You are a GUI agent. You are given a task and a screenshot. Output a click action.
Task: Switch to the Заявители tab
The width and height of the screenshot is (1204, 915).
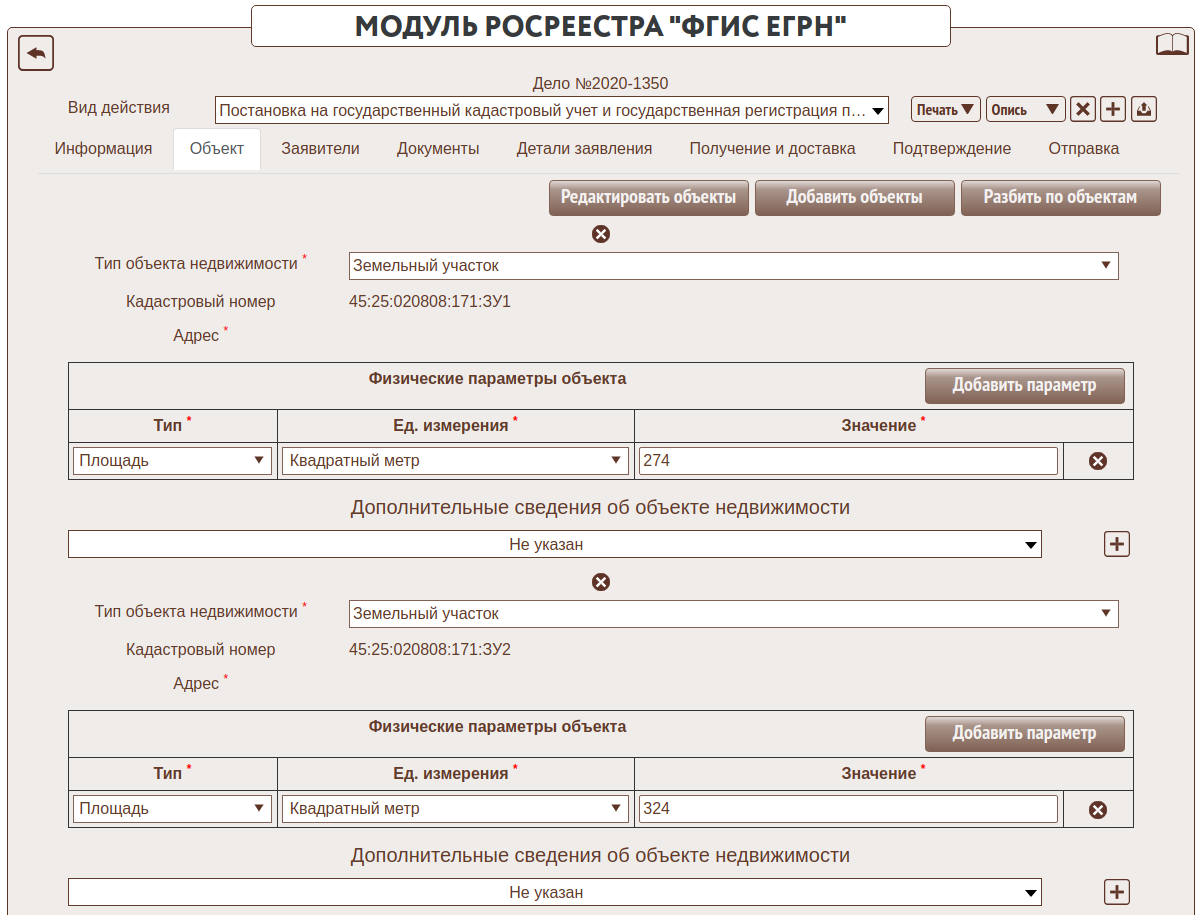click(320, 149)
